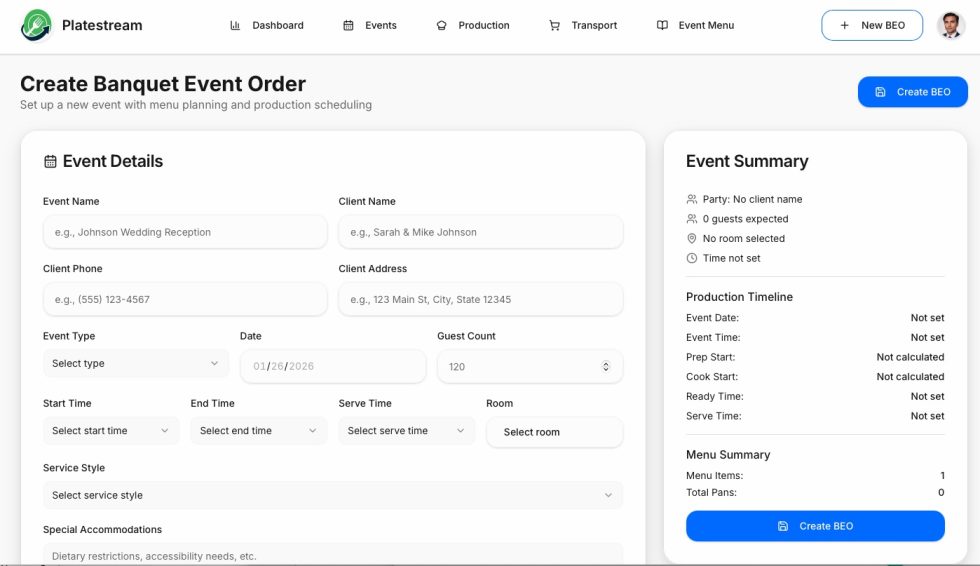Click the Guest Count stepper arrows
Viewport: 980px width, 566px height.
coord(606,367)
